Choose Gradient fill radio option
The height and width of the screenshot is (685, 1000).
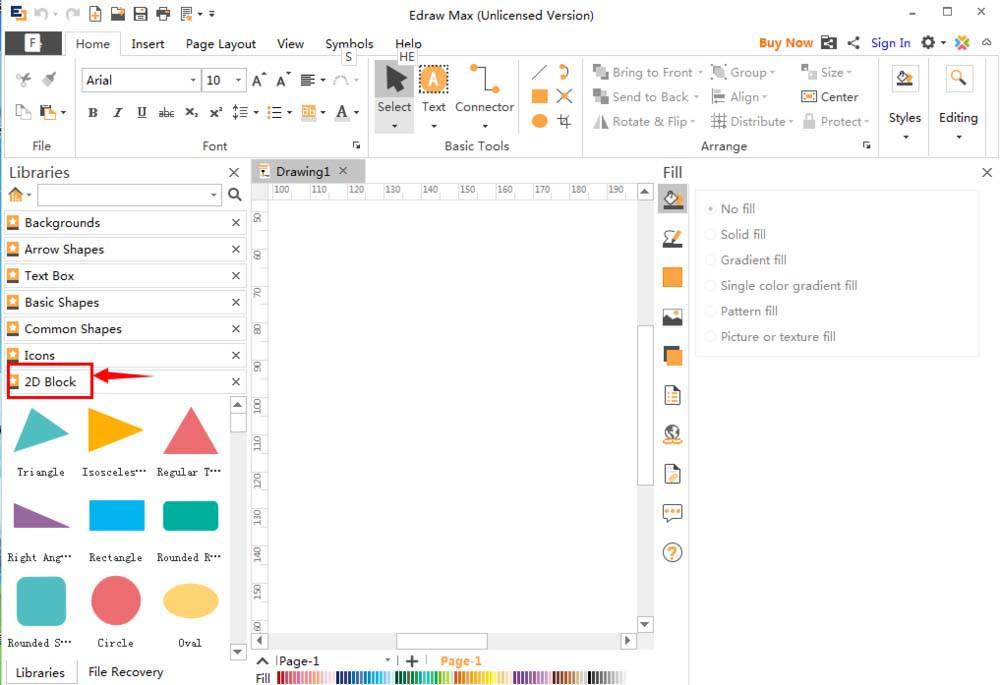pyautogui.click(x=711, y=260)
